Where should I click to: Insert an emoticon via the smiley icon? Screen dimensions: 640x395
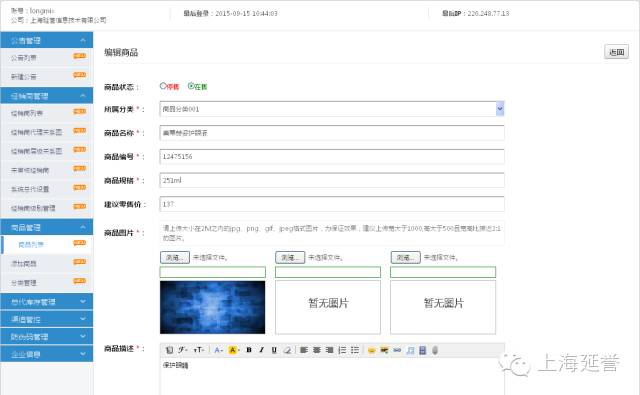click(371, 350)
